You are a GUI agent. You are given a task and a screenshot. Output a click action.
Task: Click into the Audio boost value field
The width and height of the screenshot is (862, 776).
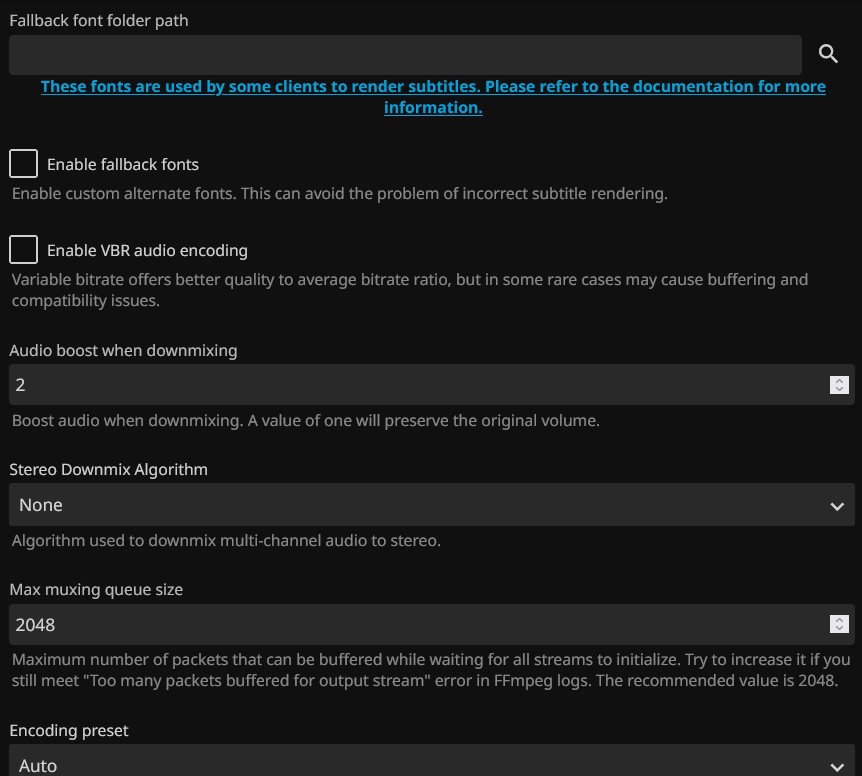tap(415, 384)
